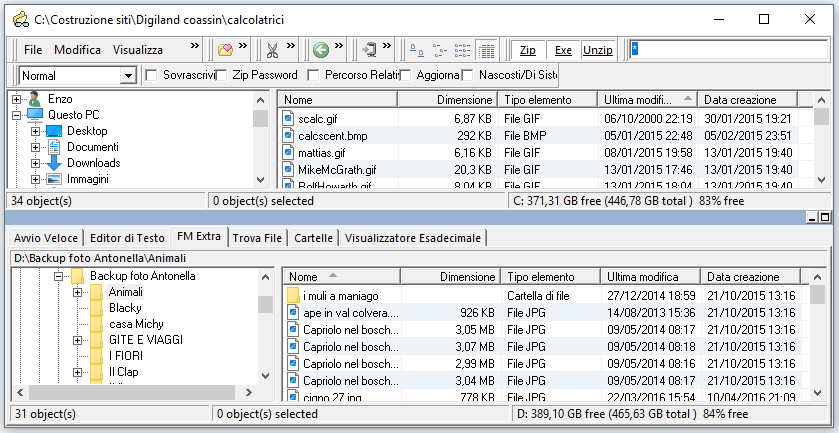839x433 pixels.
Task: Minimize the lower panel with small button
Action: click(x=814, y=218)
